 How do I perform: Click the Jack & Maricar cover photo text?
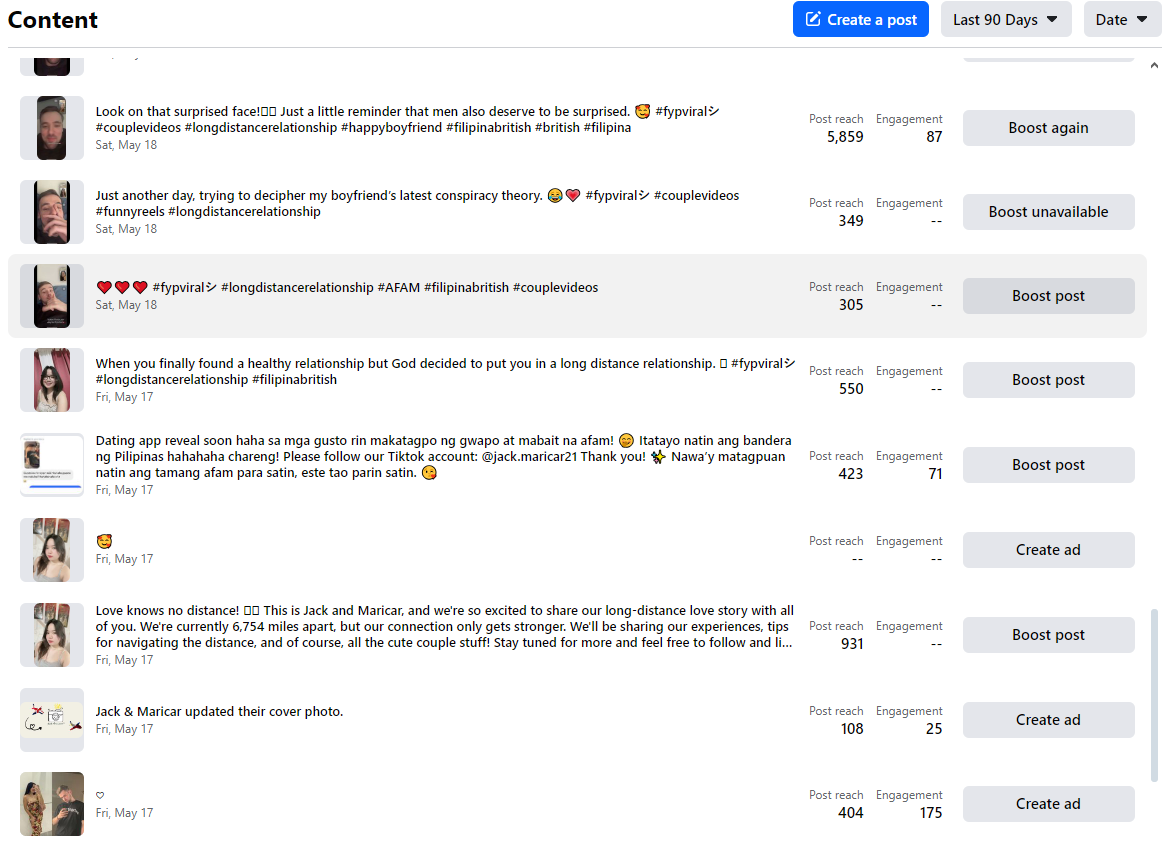click(219, 712)
